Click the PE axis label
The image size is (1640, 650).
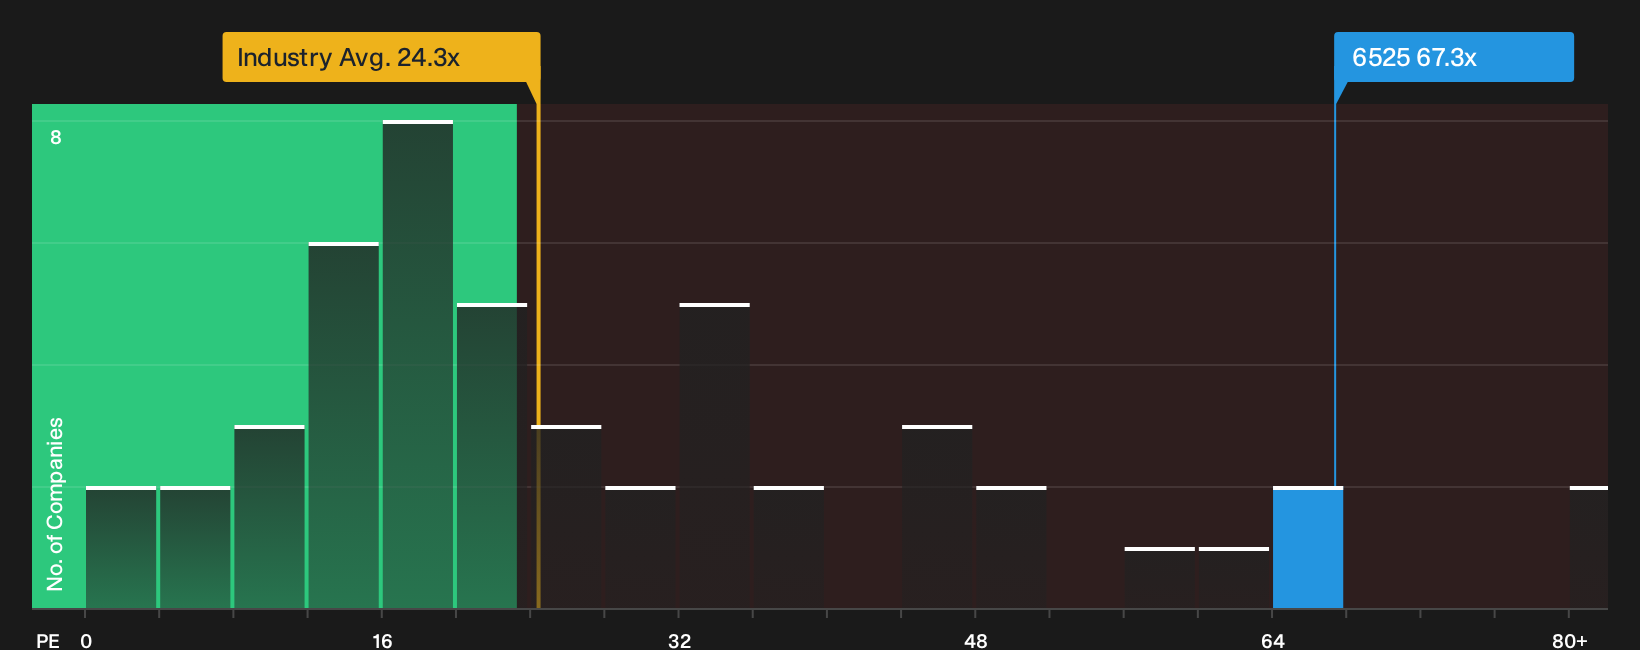pyautogui.click(x=48, y=640)
